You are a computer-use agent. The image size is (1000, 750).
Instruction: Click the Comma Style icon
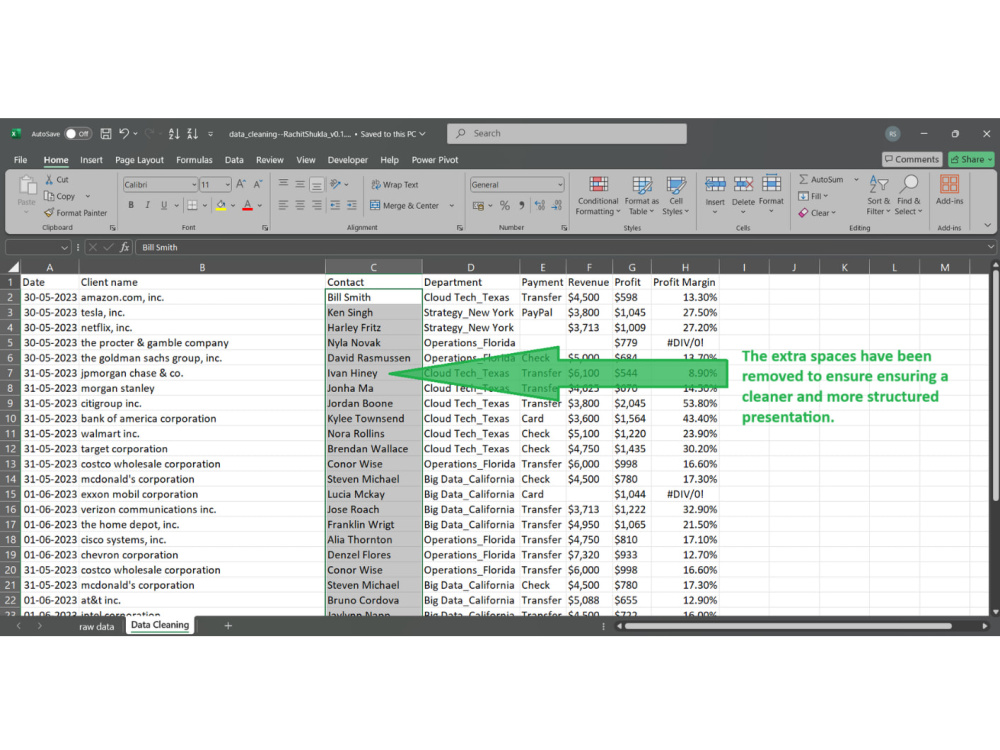tap(522, 205)
